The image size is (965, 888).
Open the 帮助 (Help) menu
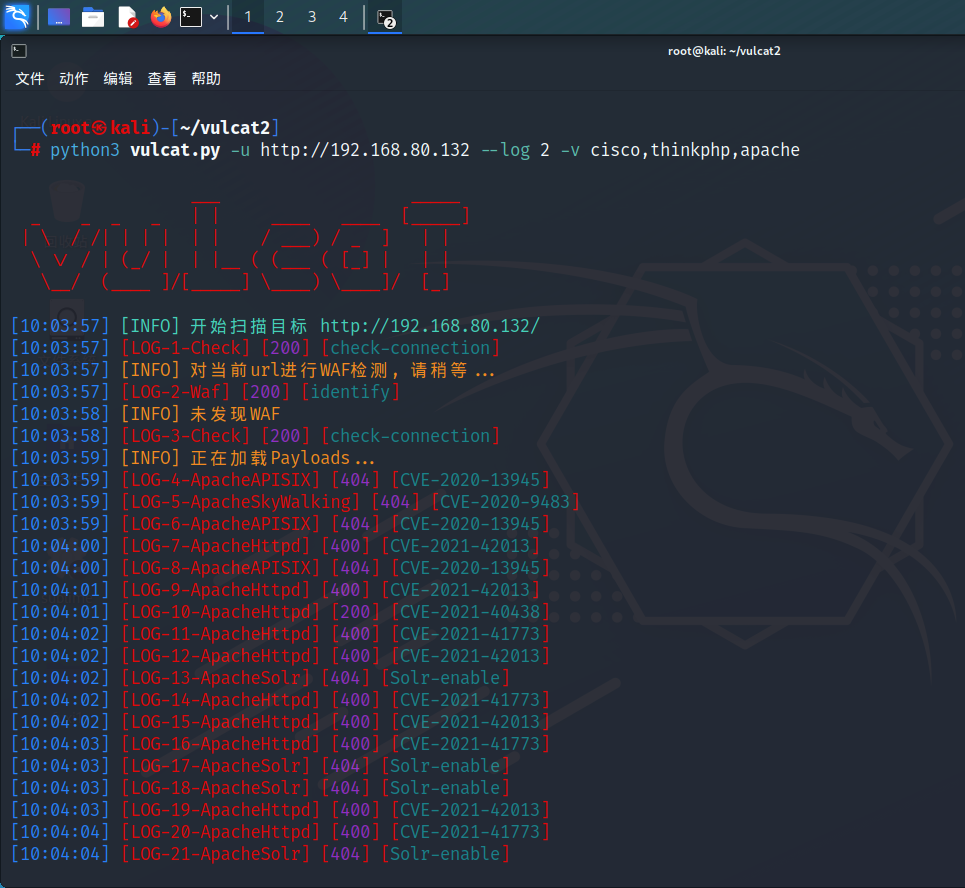pyautogui.click(x=206, y=79)
